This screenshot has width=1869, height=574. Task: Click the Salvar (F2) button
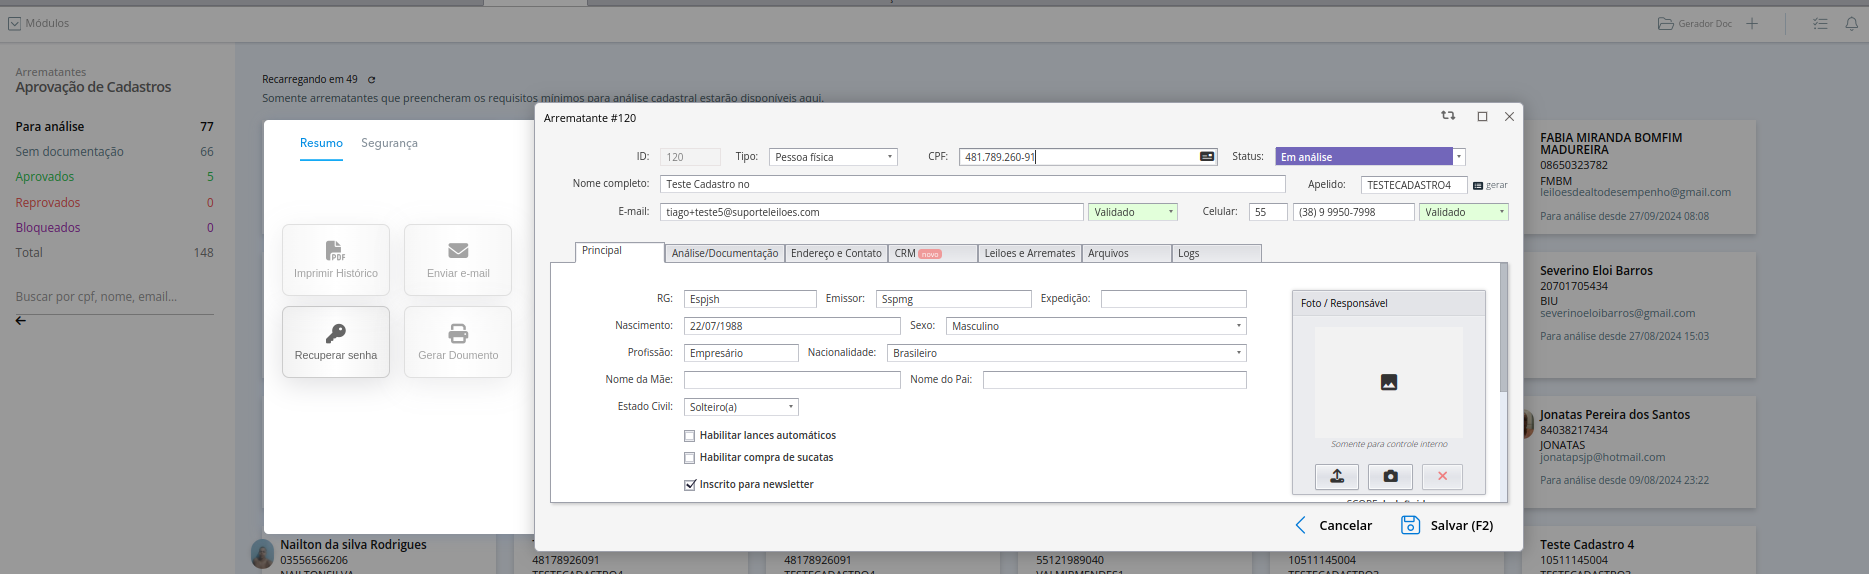pyautogui.click(x=1447, y=526)
